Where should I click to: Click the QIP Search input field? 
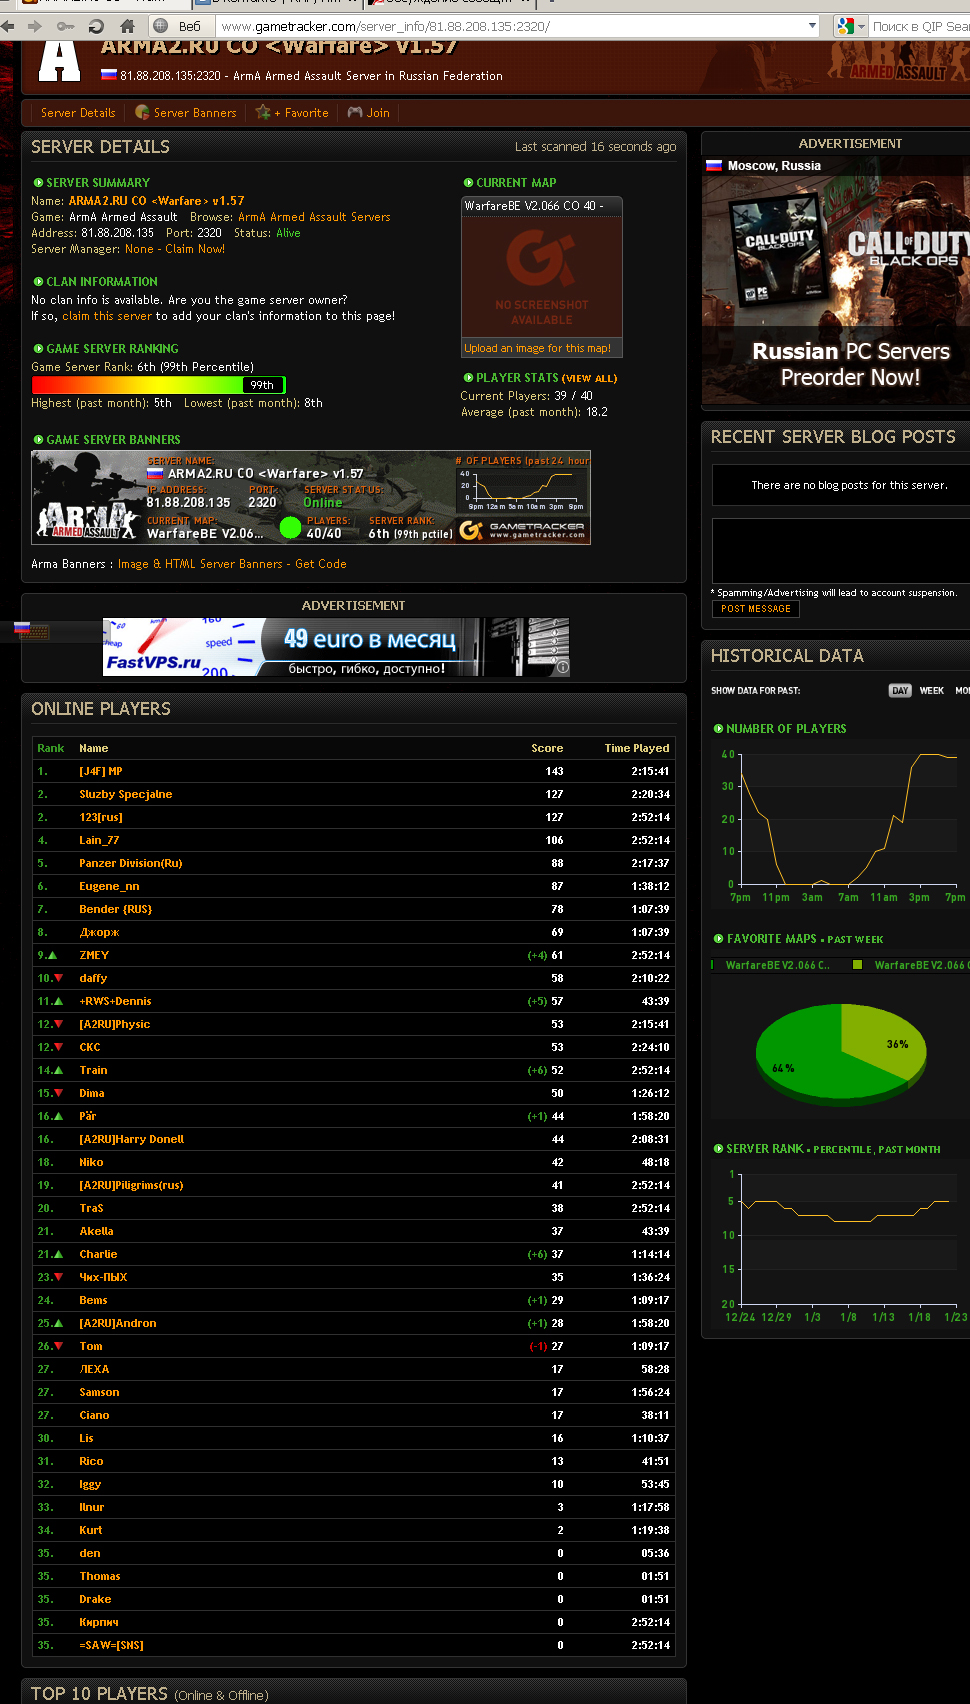pyautogui.click(x=920, y=26)
